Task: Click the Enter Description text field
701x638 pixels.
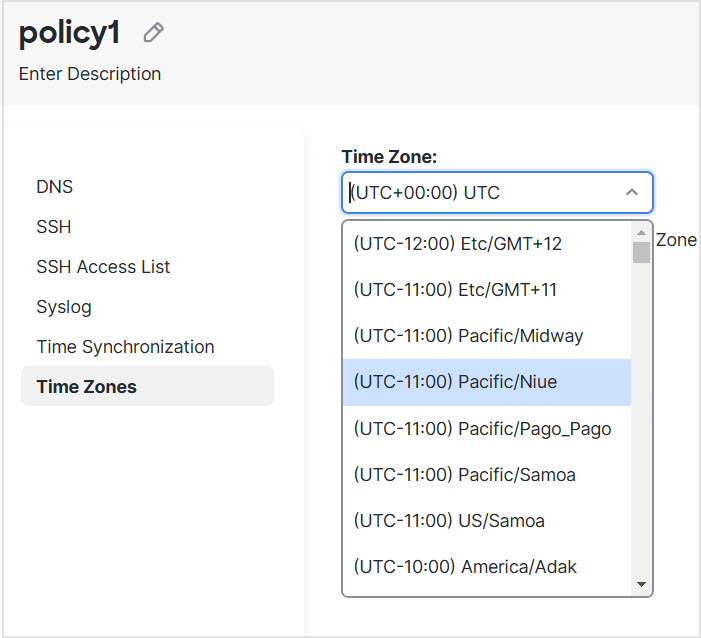Action: 90,74
